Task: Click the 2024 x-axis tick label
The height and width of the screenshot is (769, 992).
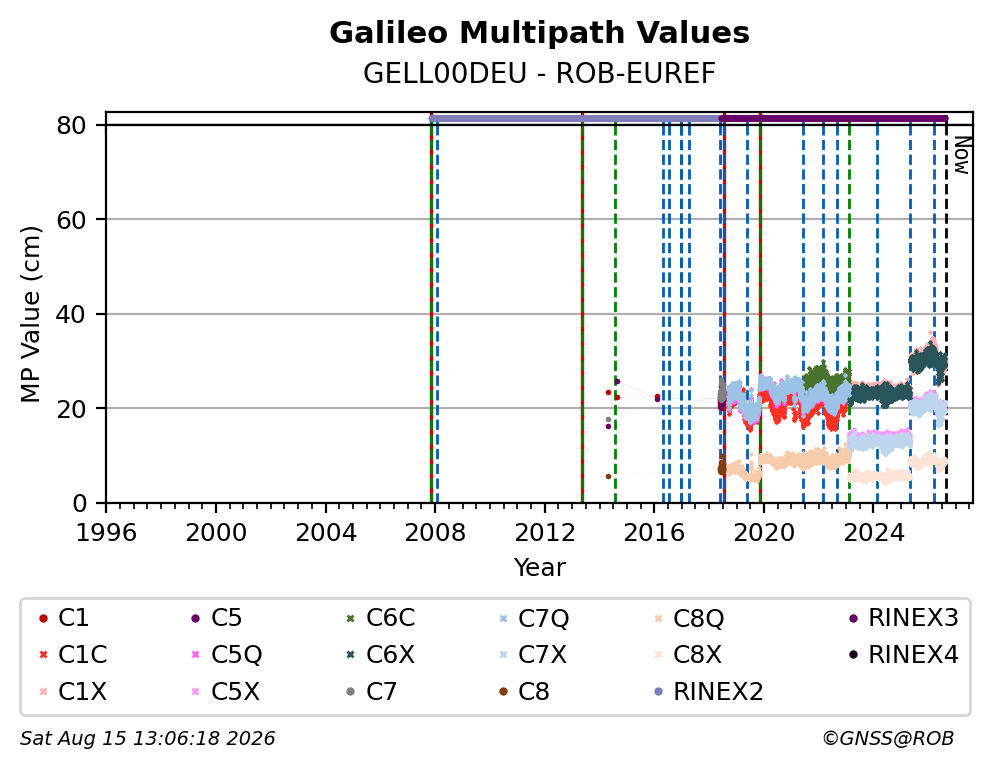Action: [874, 533]
